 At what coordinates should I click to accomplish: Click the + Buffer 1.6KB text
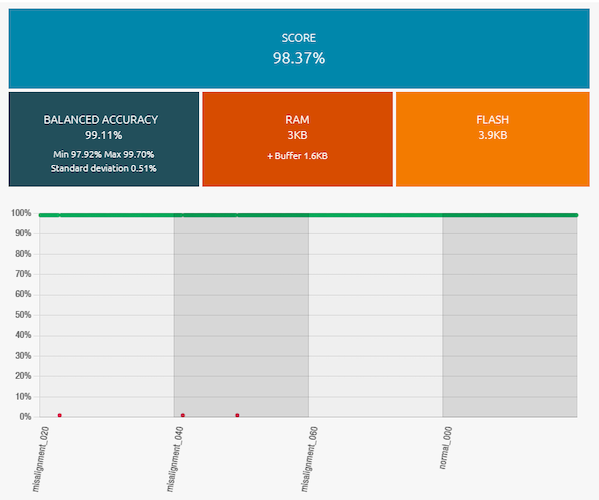(x=297, y=156)
